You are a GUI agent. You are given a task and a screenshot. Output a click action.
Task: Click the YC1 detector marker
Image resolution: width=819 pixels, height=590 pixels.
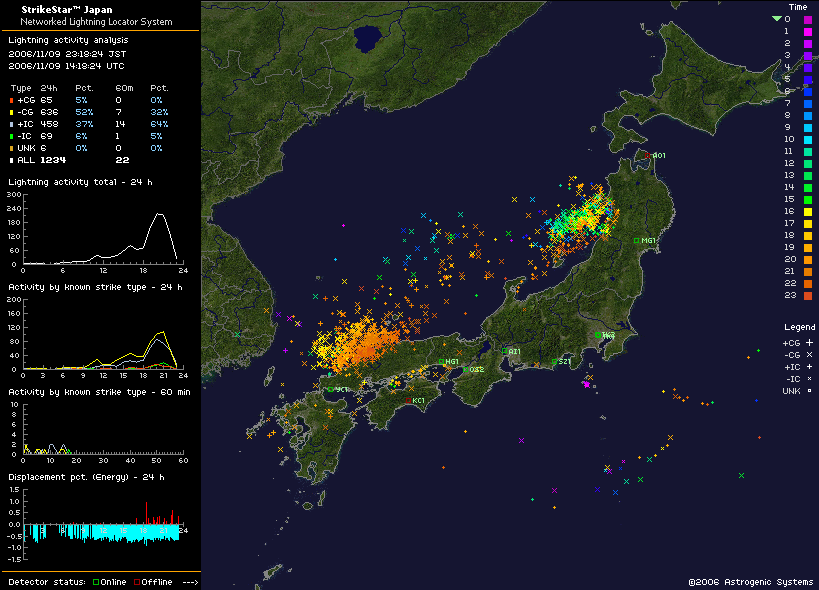(329, 389)
